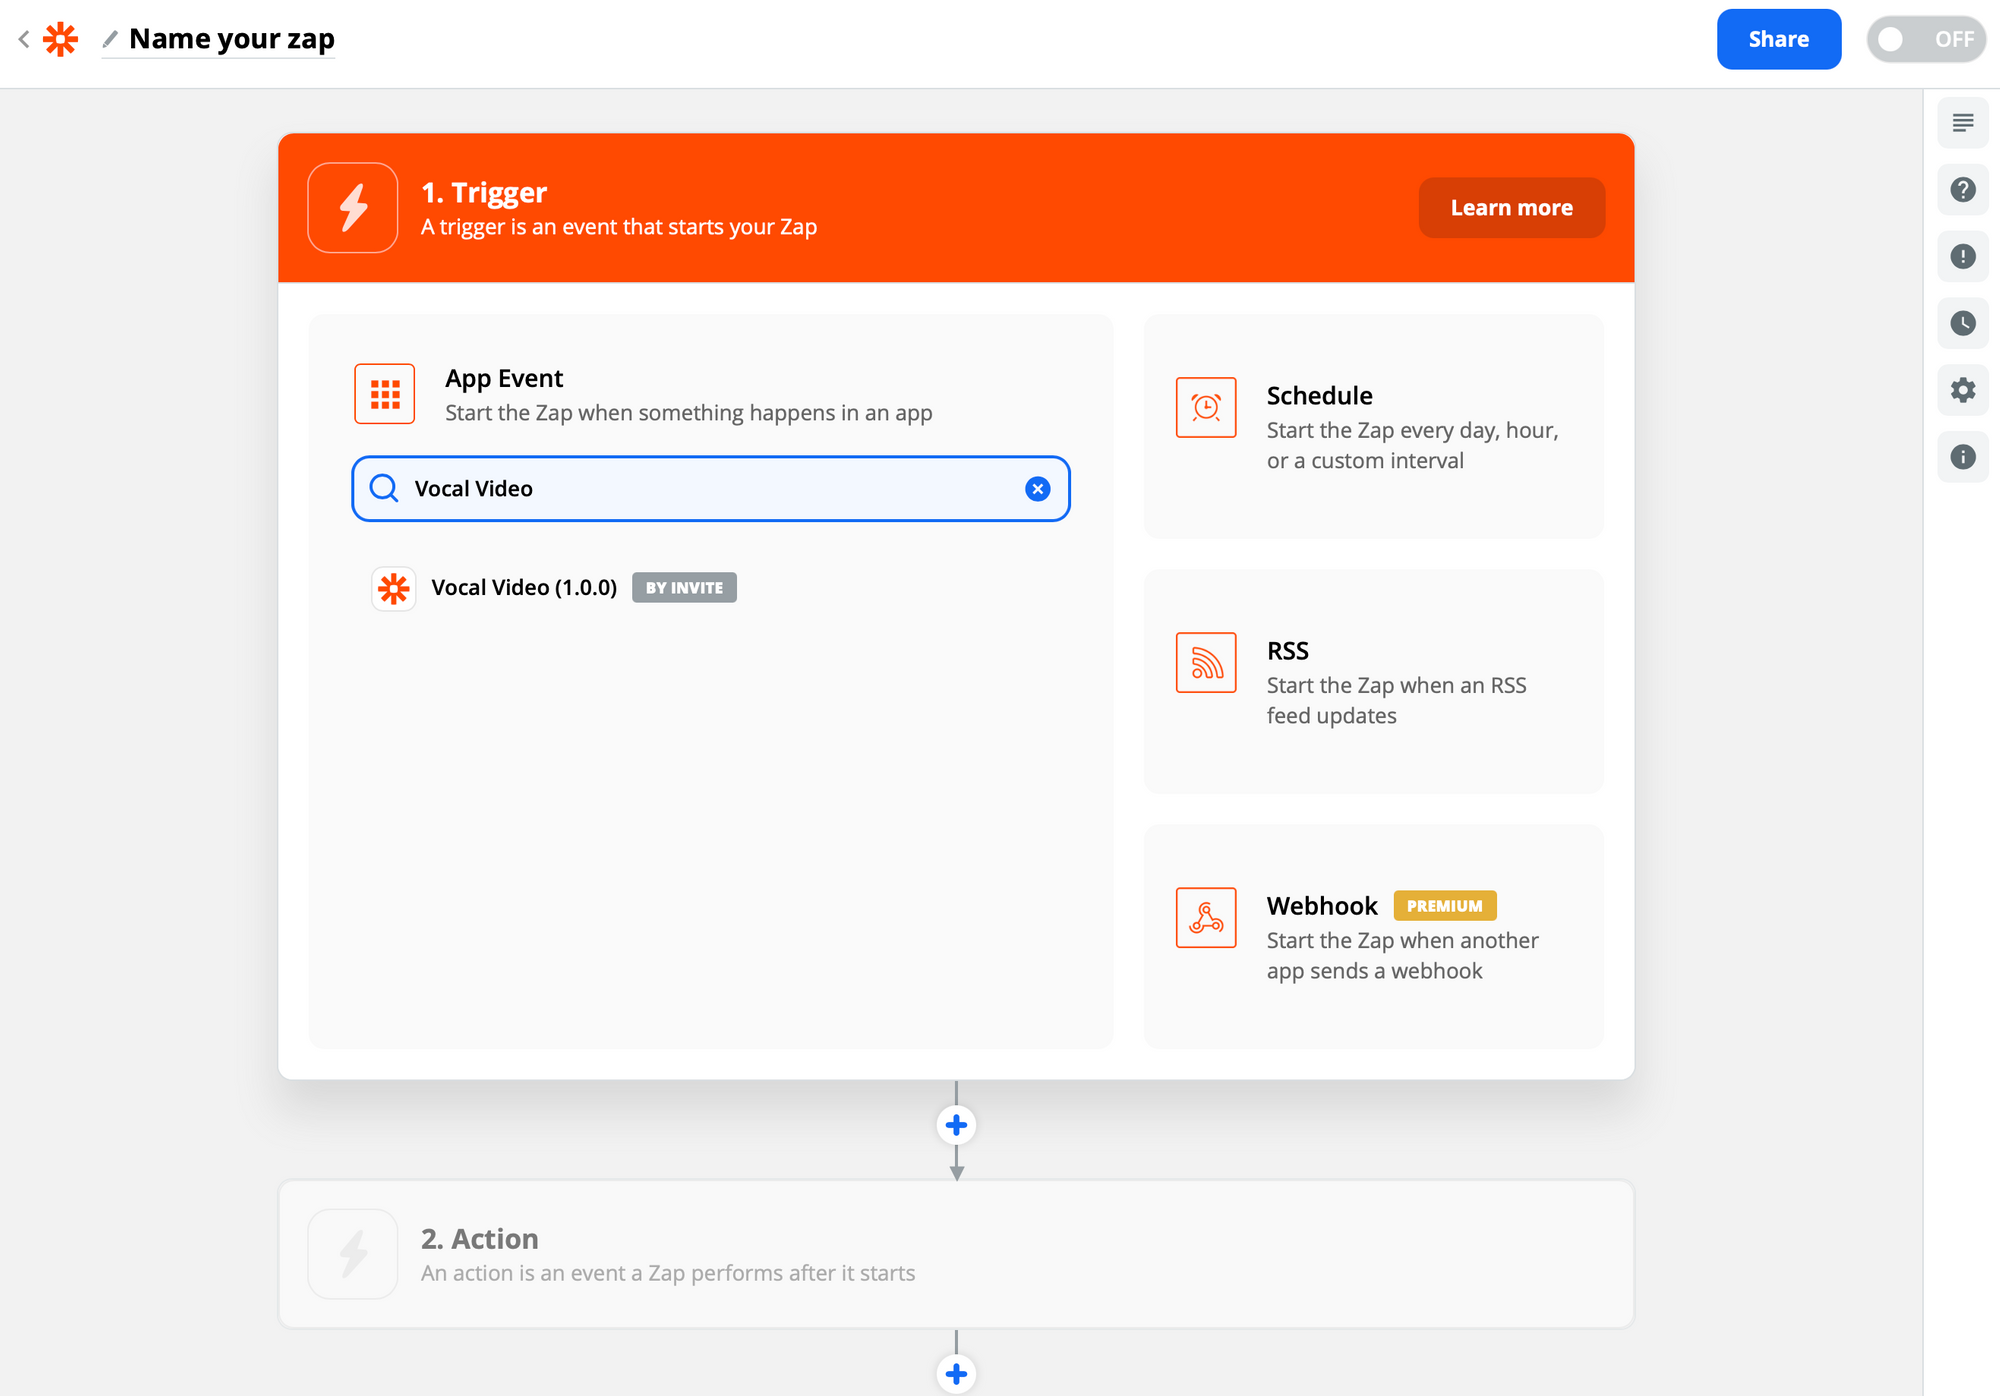Image resolution: width=2000 pixels, height=1396 pixels.
Task: Turn on the zap OFF toggle
Action: click(x=1925, y=39)
